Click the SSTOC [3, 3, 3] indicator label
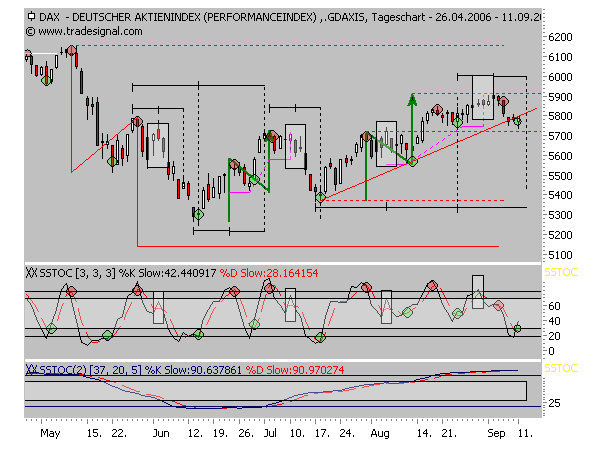 tap(77, 273)
